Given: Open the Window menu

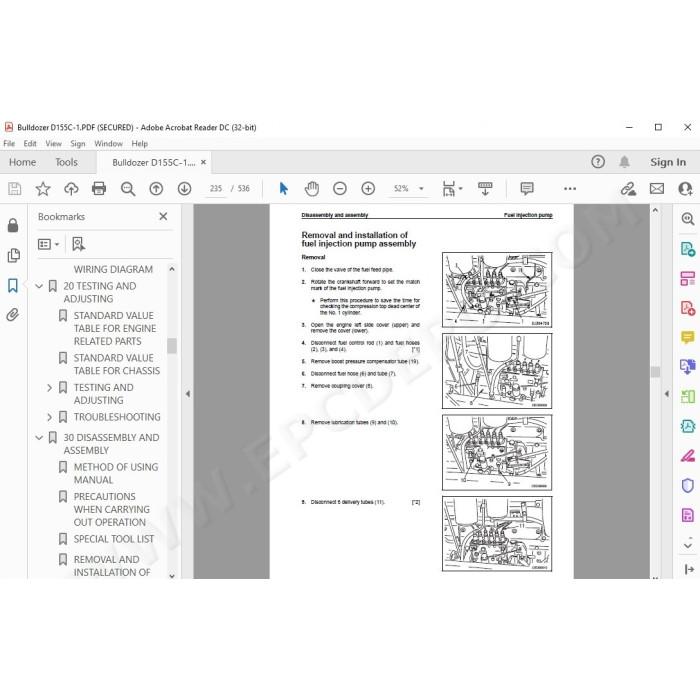Looking at the screenshot, I should [x=108, y=144].
